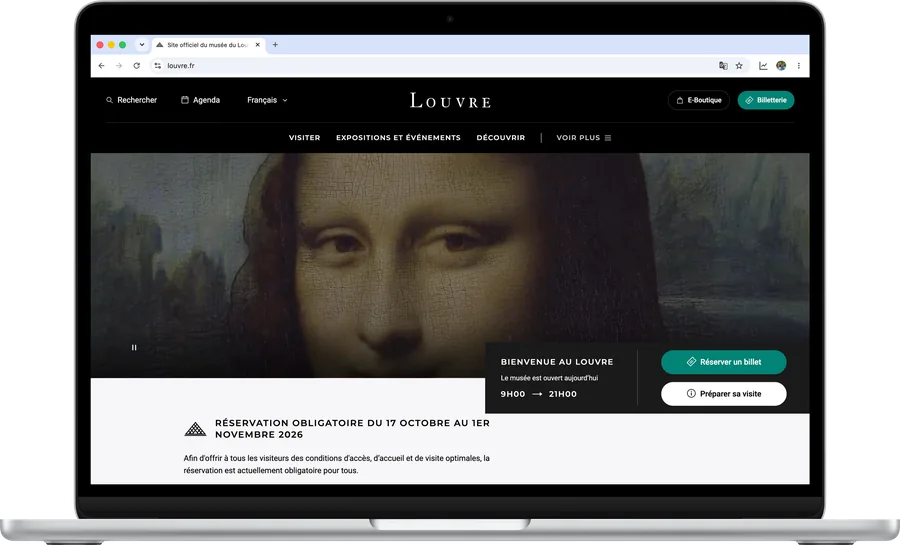Screen dimensions: 900x545
Task: Close the Louvre browser tab
Action: 258,45
